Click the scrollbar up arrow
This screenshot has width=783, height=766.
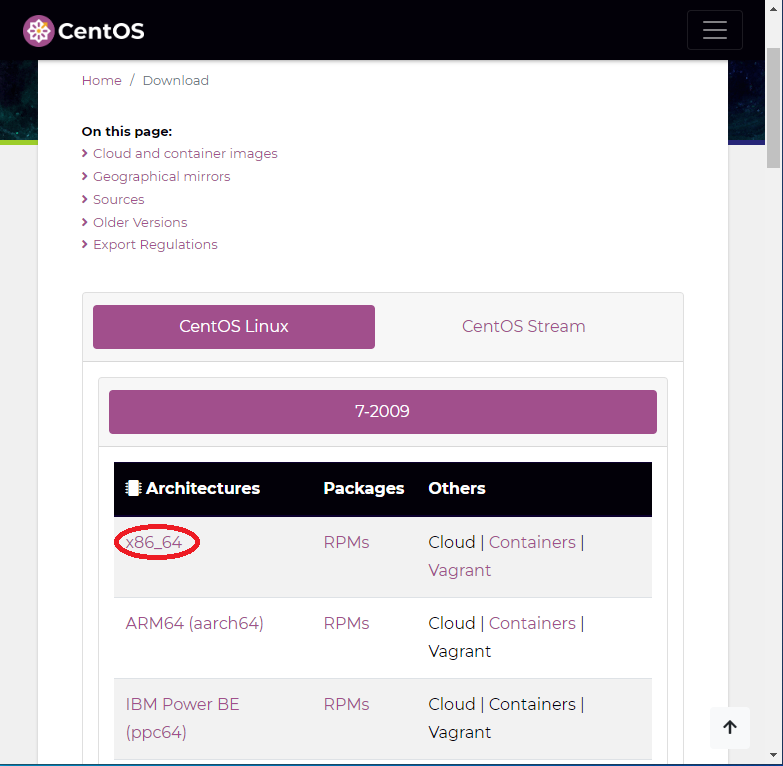(774, 9)
